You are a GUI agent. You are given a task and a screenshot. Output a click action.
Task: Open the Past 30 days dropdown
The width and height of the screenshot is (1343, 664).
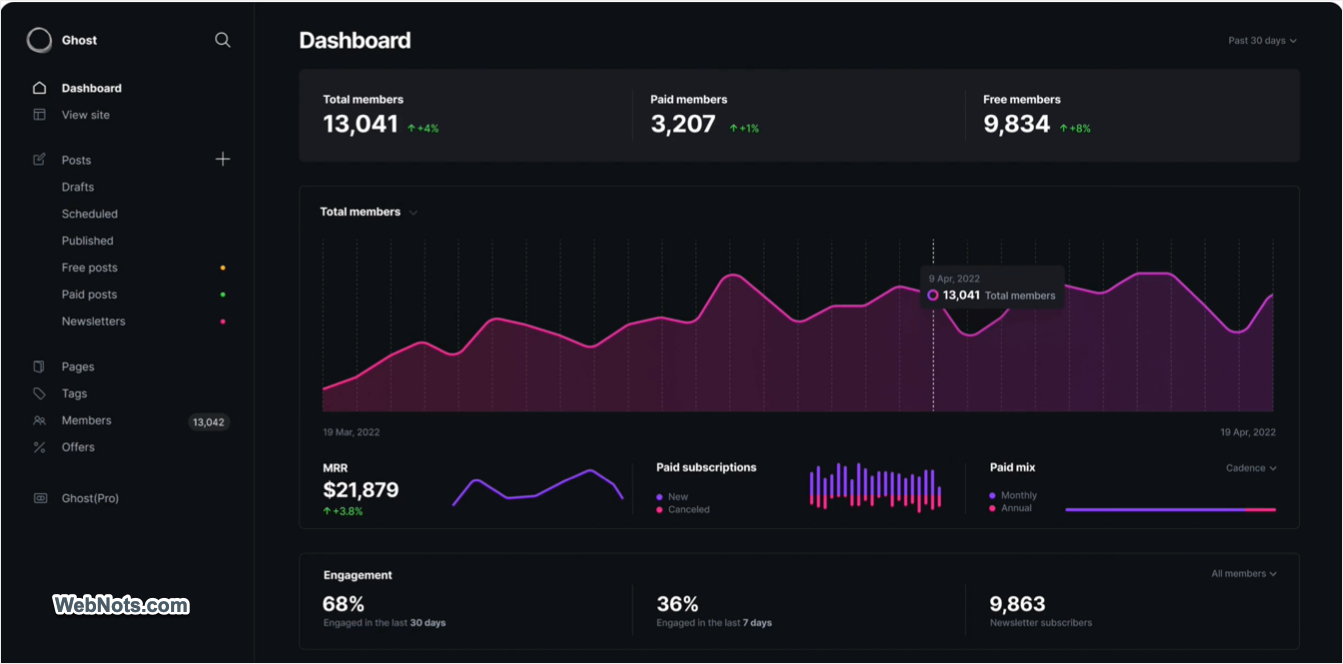pyautogui.click(x=1262, y=41)
